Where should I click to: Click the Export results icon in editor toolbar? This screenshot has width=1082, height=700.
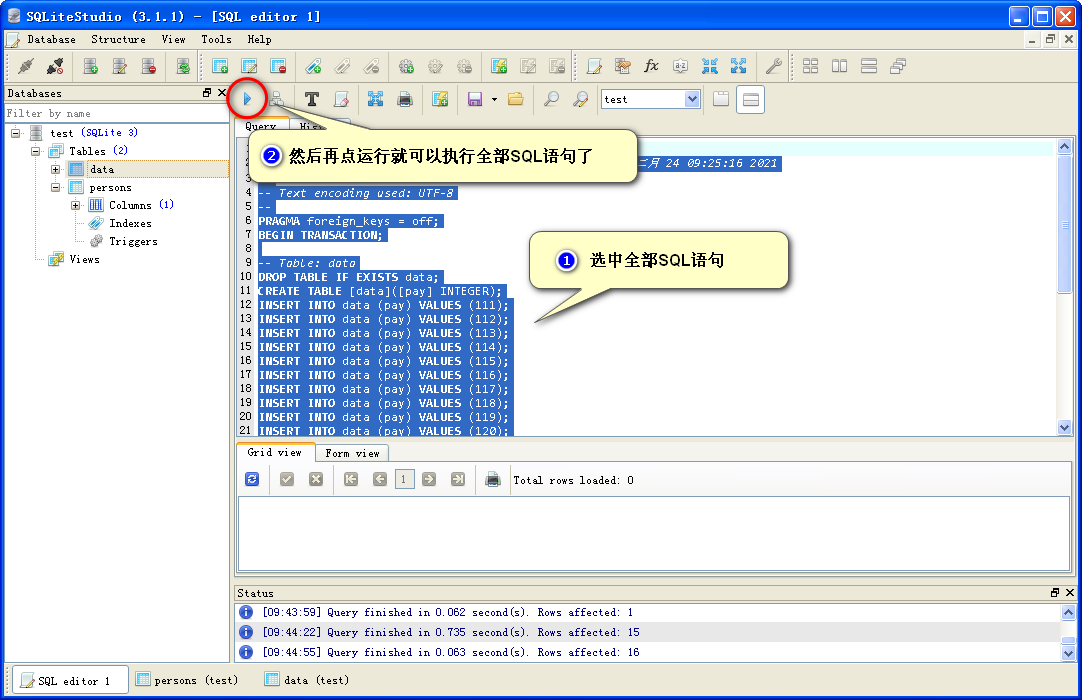pos(375,99)
